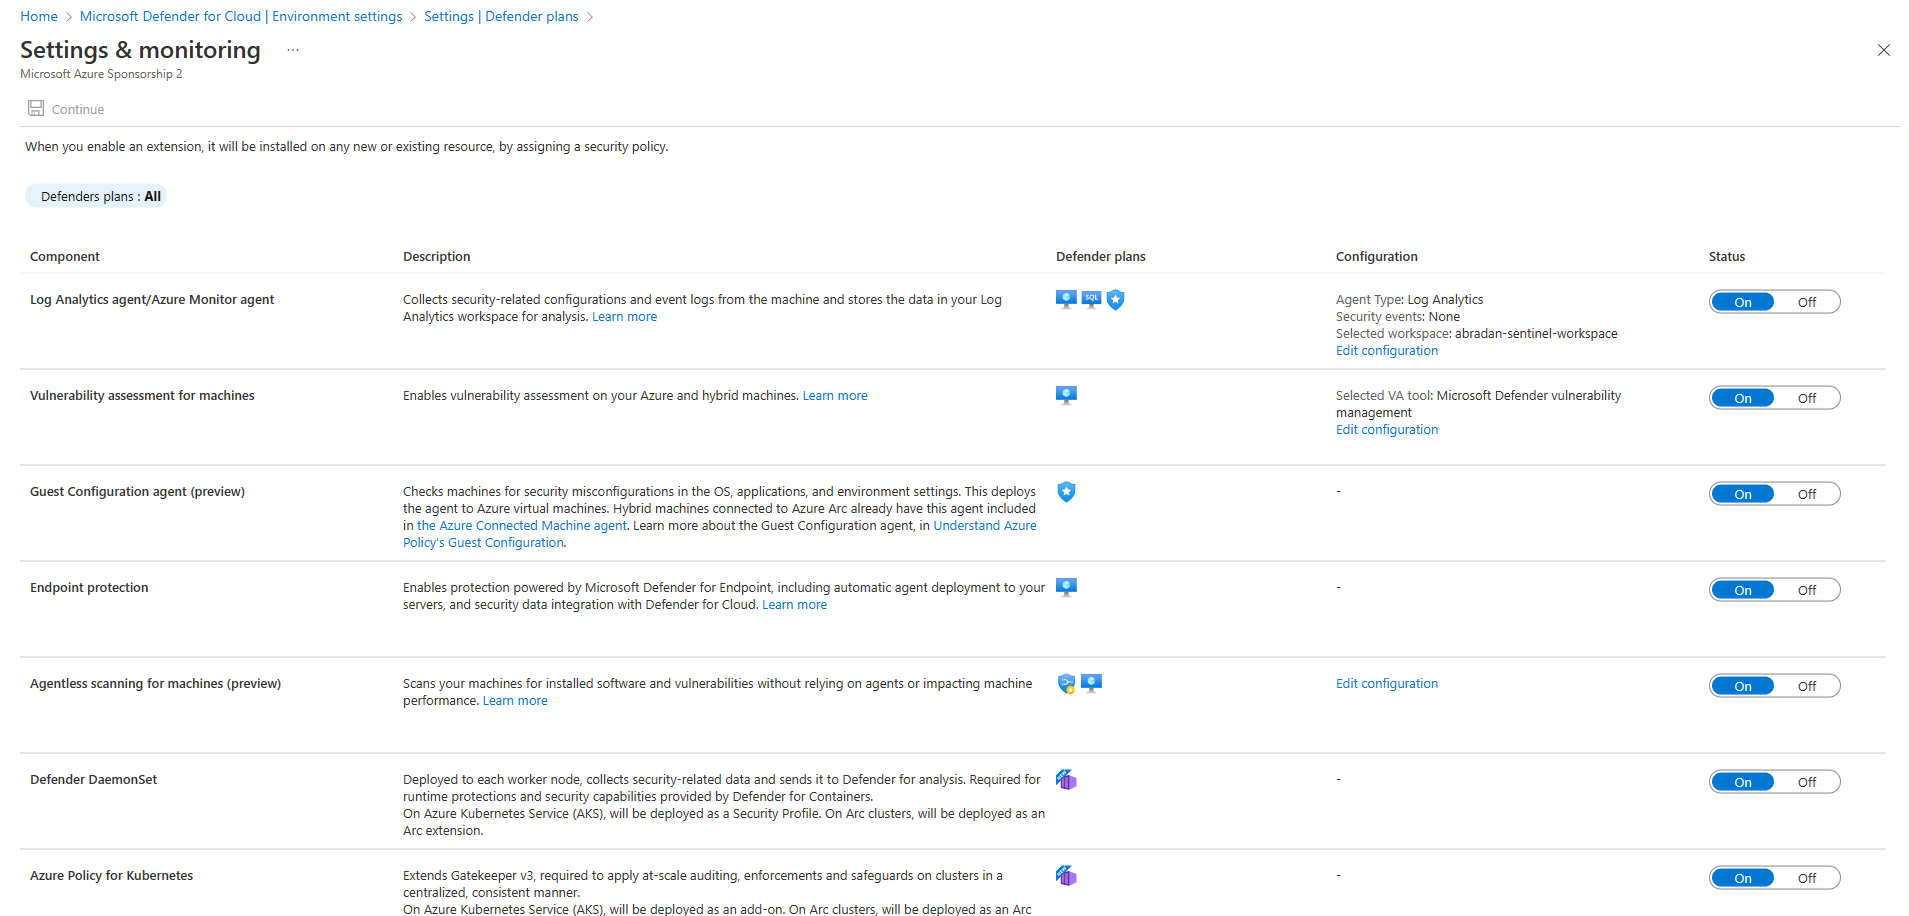Image resolution: width=1909 pixels, height=916 pixels.
Task: Click the containers icon for Azure Policy for Kubernetes
Action: tap(1066, 875)
